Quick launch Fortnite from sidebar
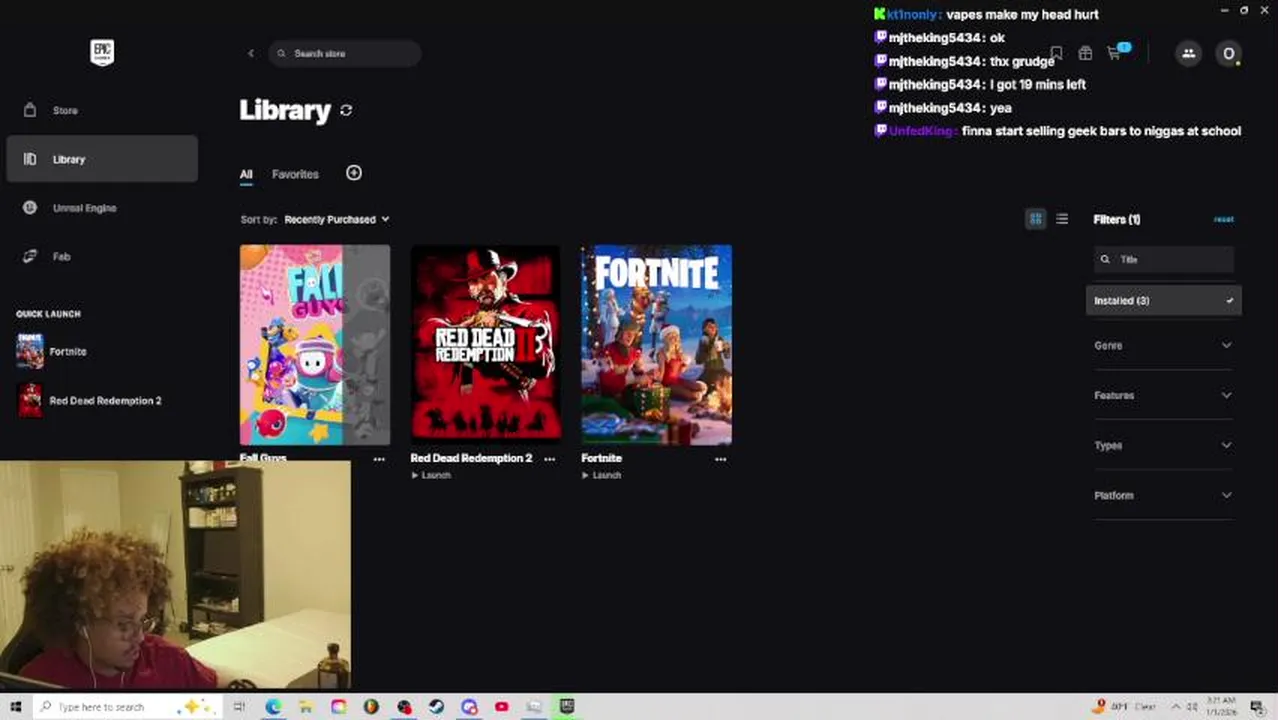 click(52, 352)
